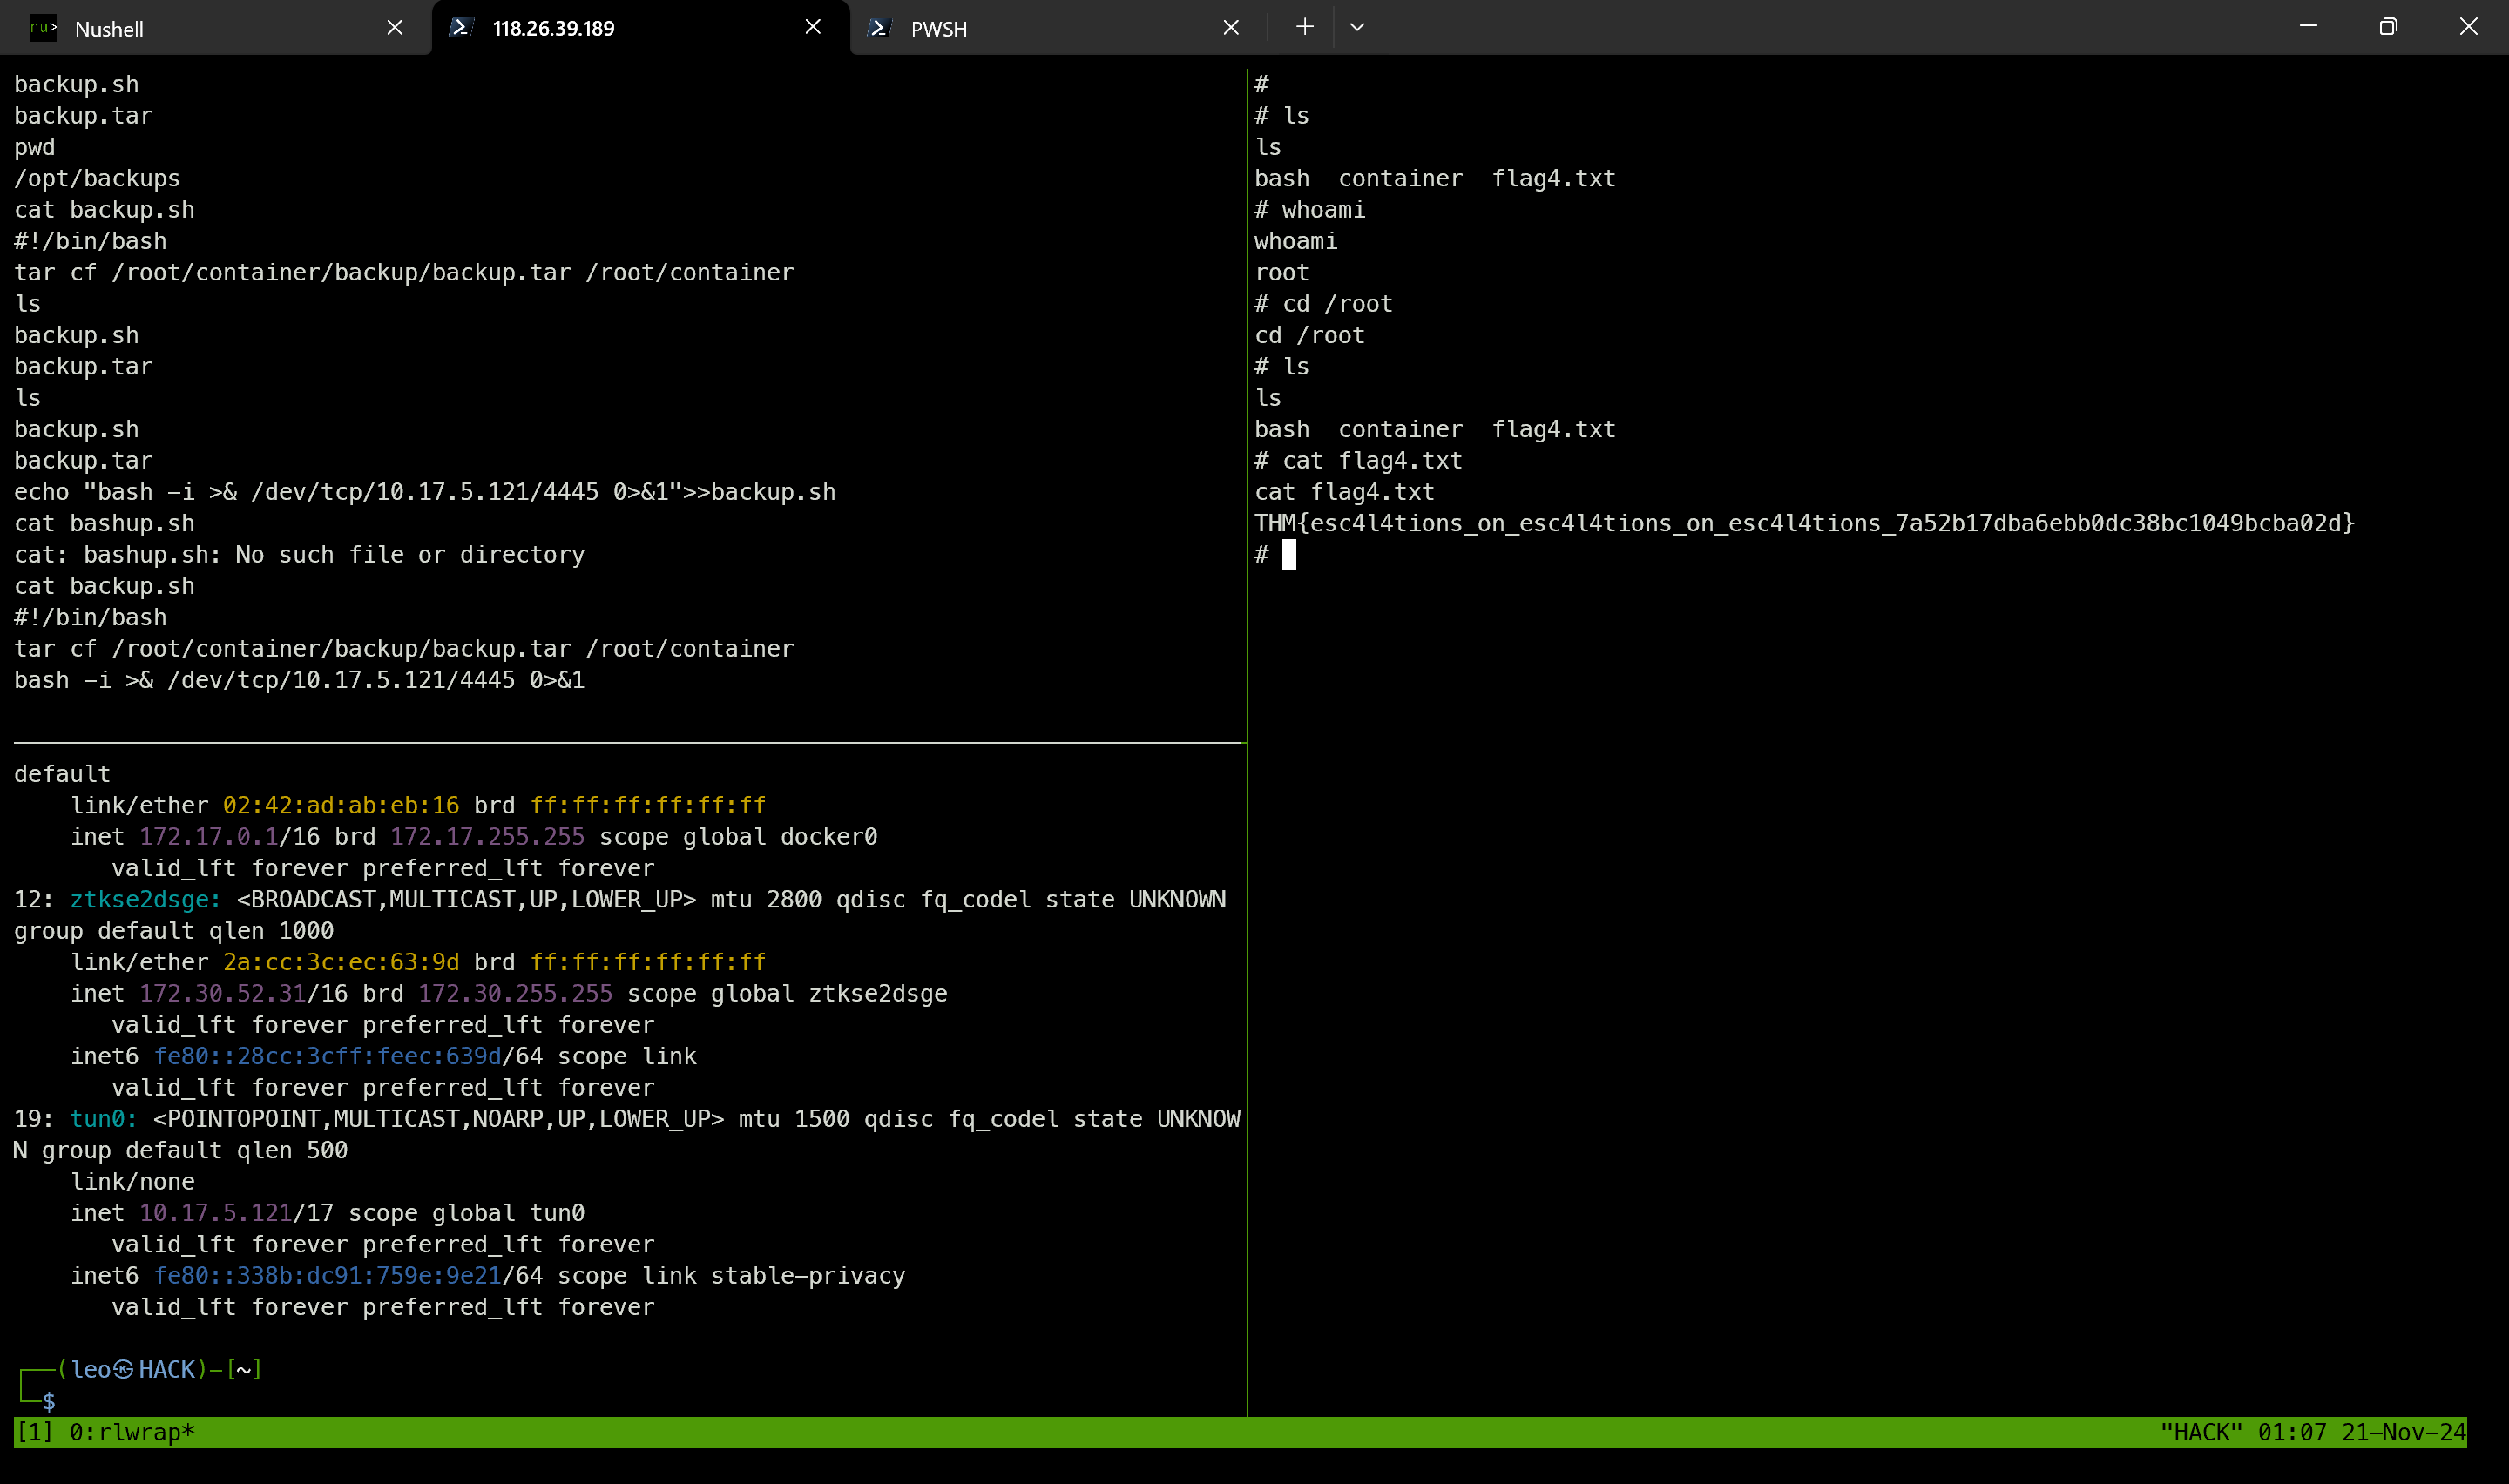Viewport: 2509px width, 1484px height.
Task: Click the MAC address 02:42:ad:ab:eb:16
Action: point(341,805)
